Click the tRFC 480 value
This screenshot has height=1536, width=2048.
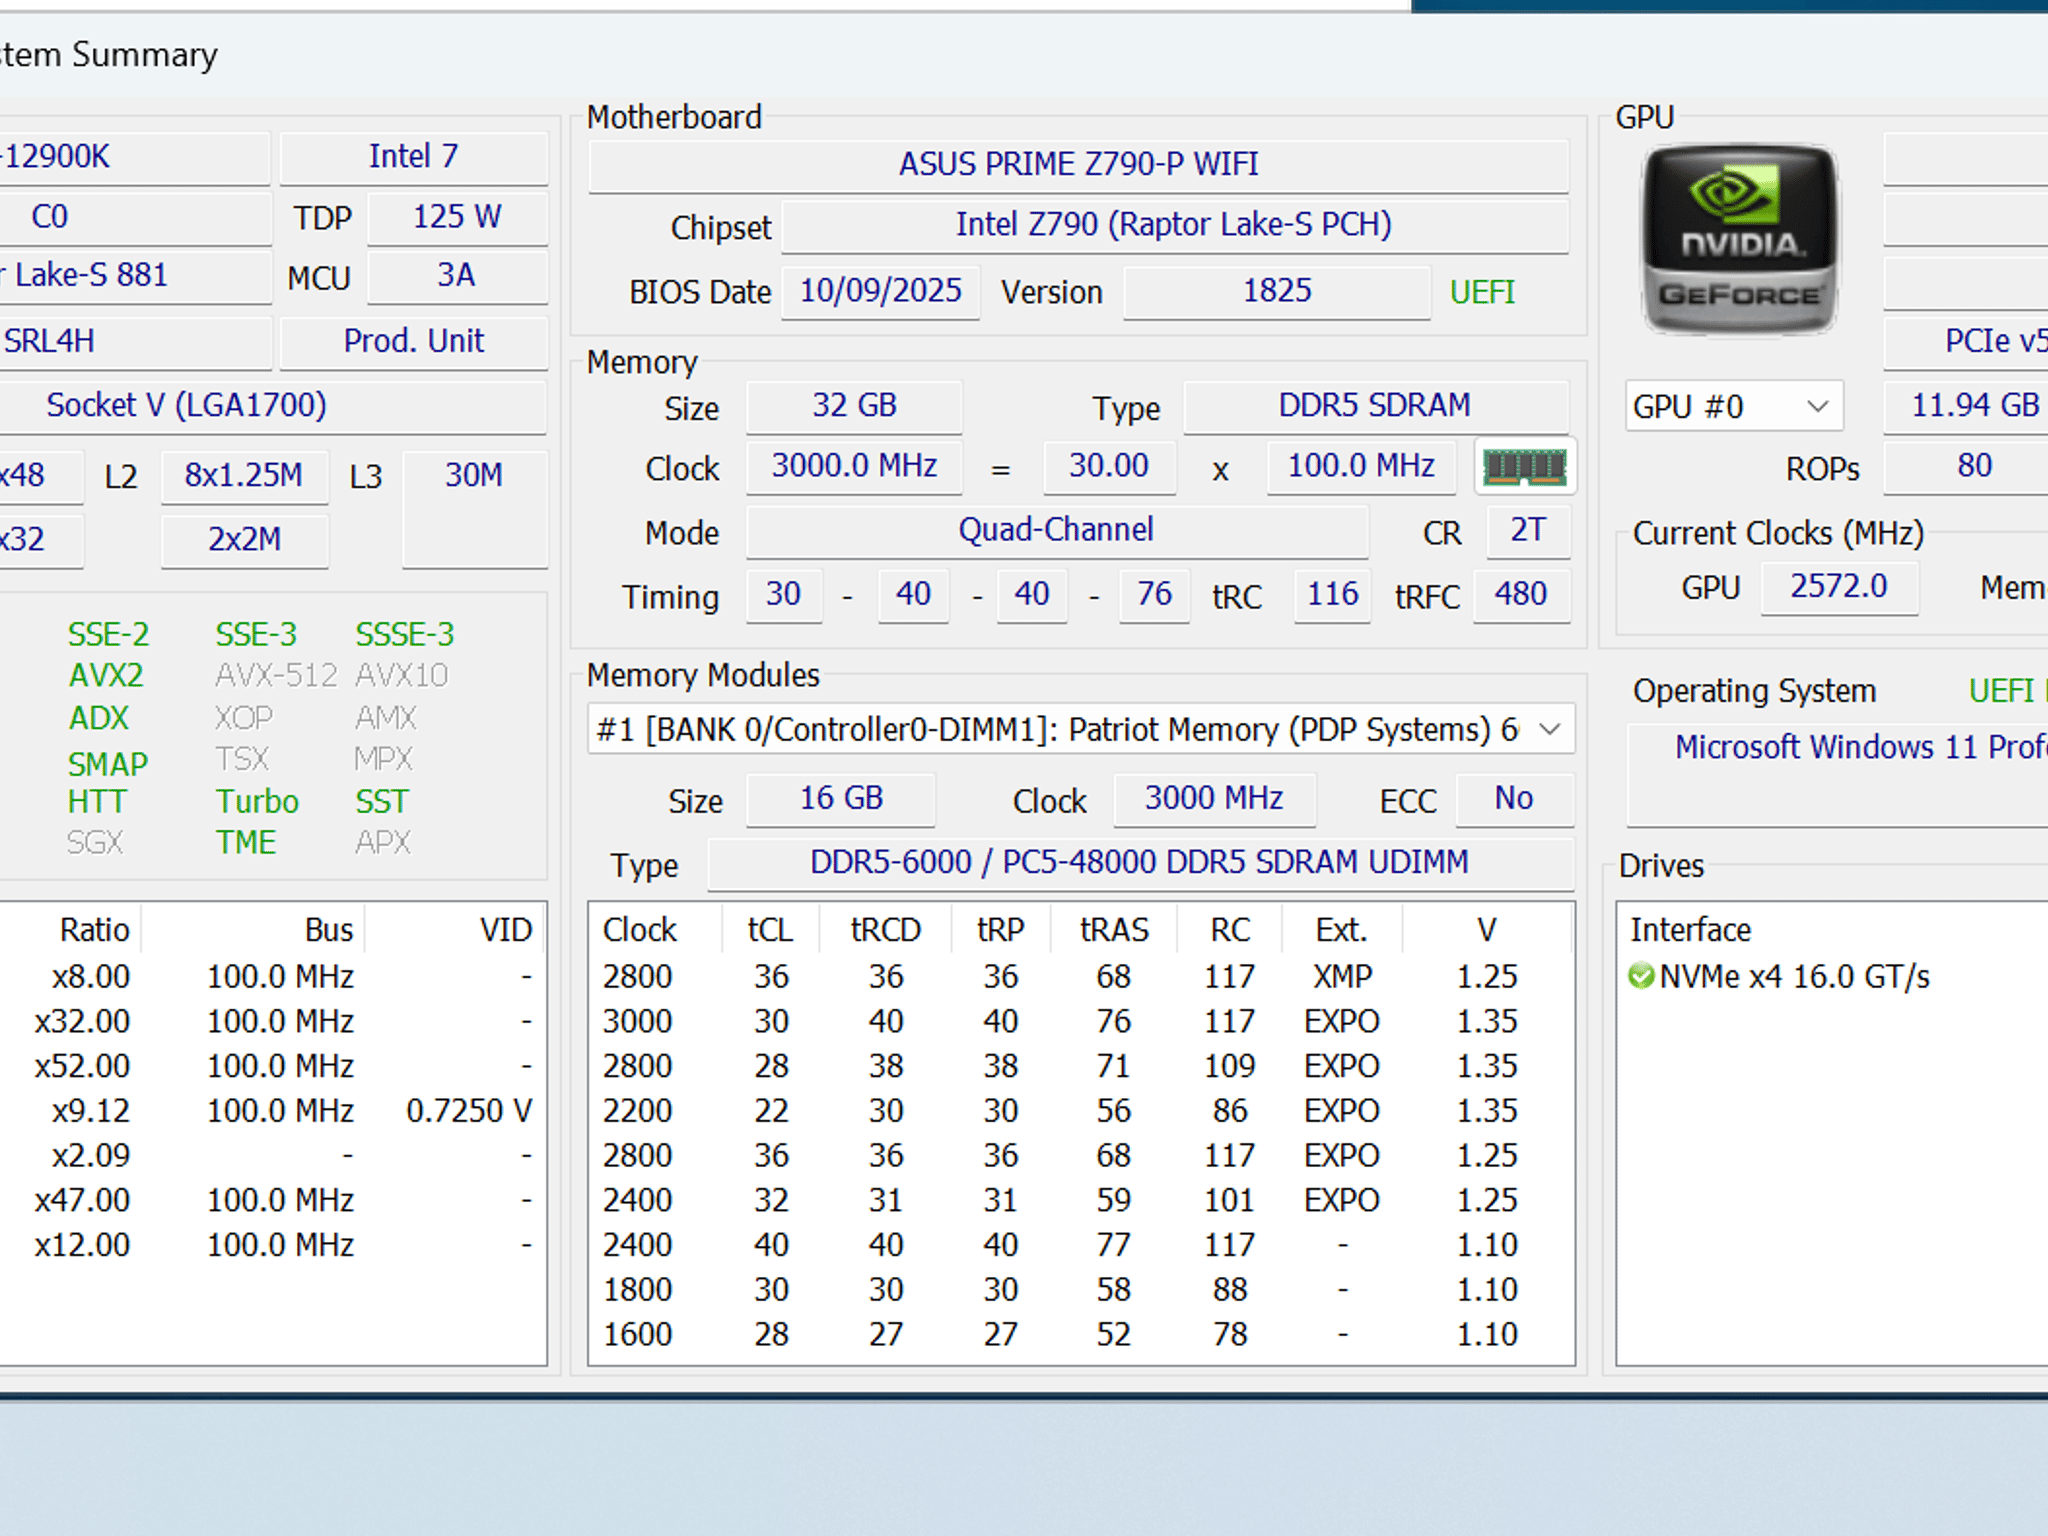click(x=1521, y=595)
